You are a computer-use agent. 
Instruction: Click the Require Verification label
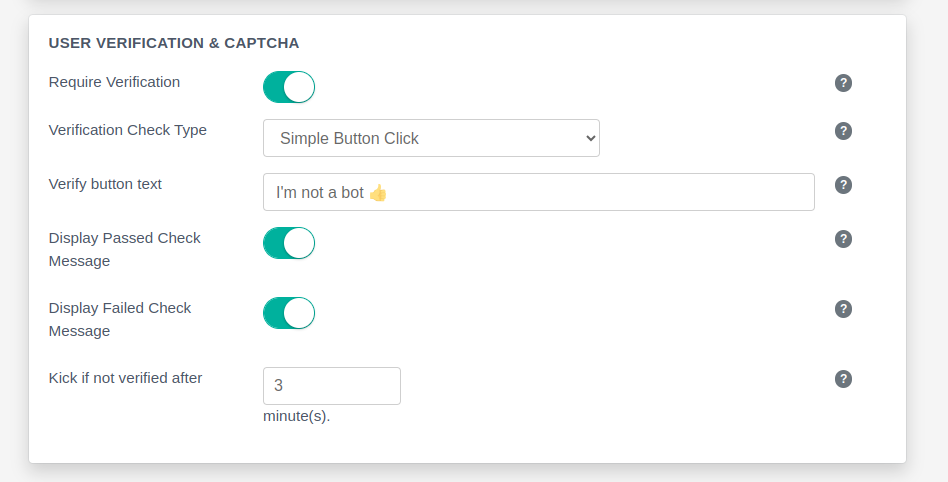click(x=114, y=82)
